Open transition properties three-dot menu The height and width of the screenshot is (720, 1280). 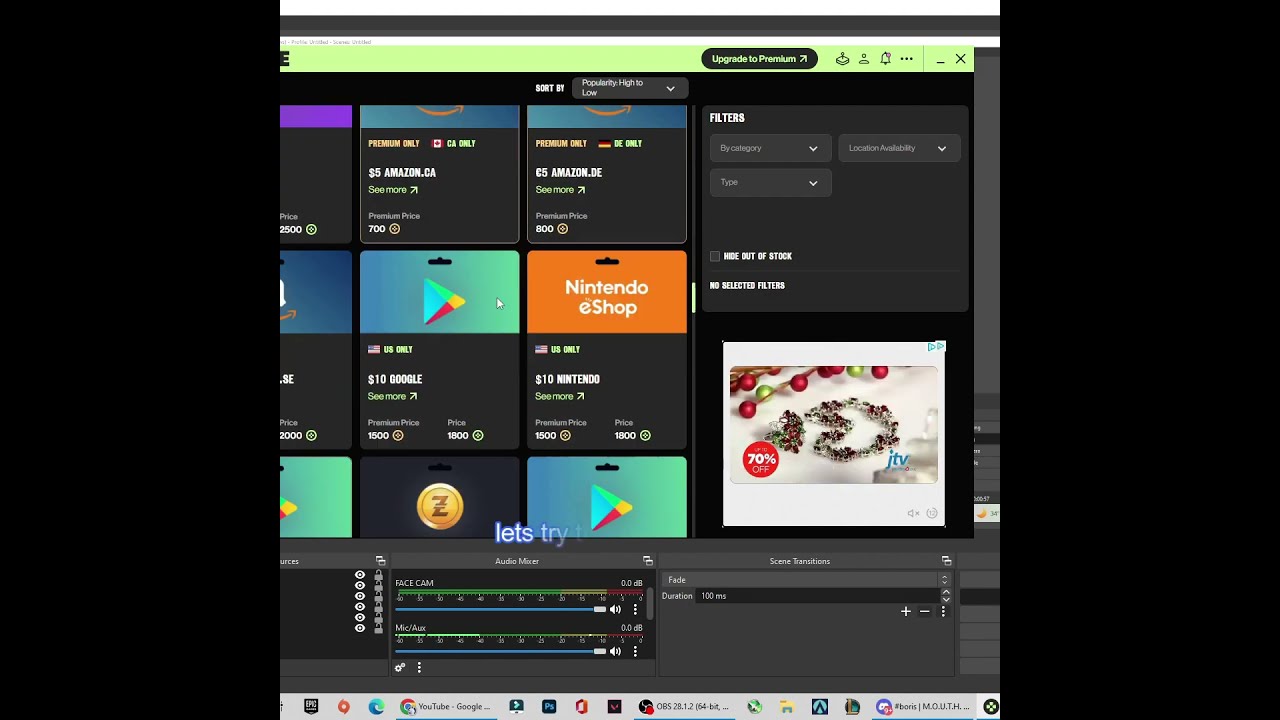[943, 611]
